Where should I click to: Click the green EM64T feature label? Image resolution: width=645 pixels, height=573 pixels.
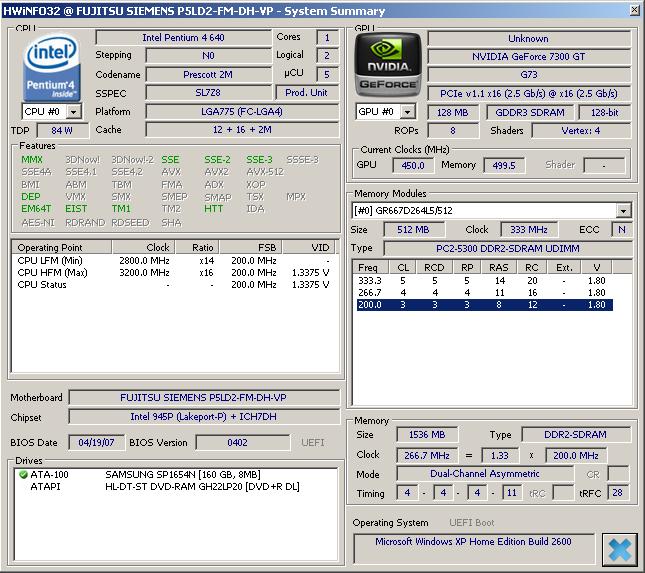(x=36, y=209)
